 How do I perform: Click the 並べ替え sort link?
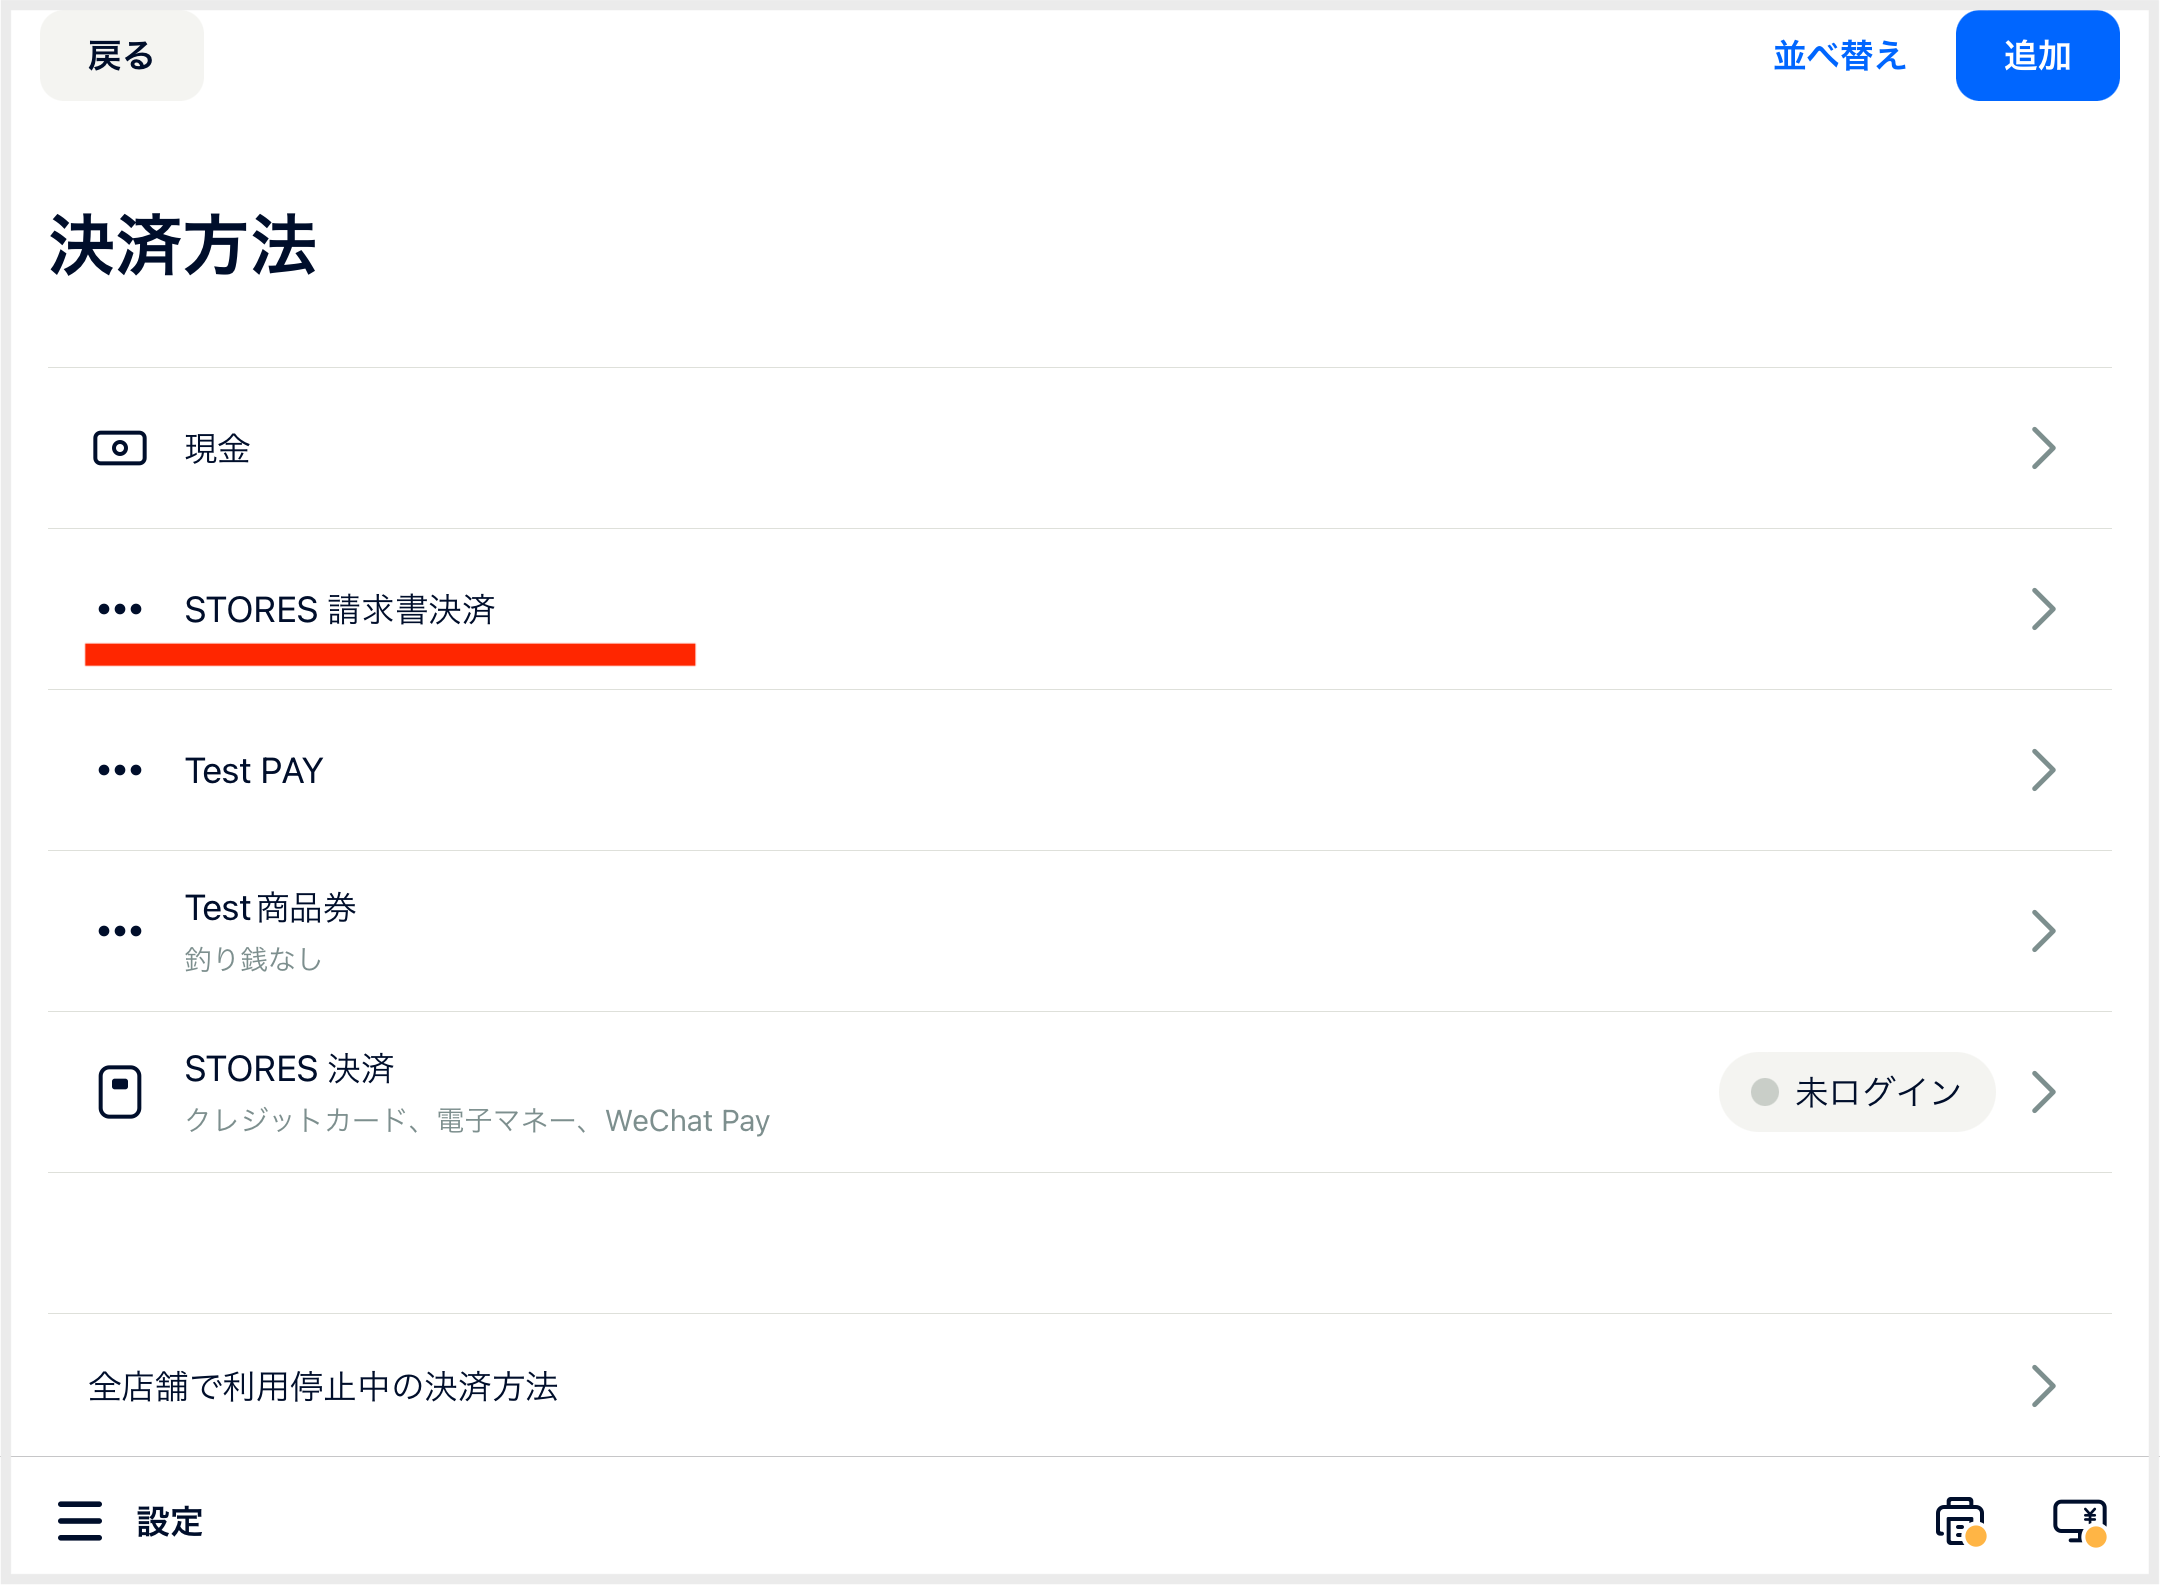click(1840, 56)
